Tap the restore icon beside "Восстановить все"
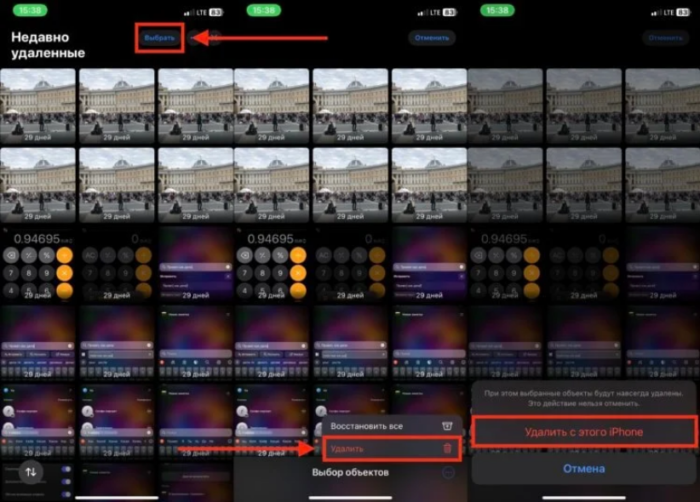The image size is (700, 502). point(447,427)
